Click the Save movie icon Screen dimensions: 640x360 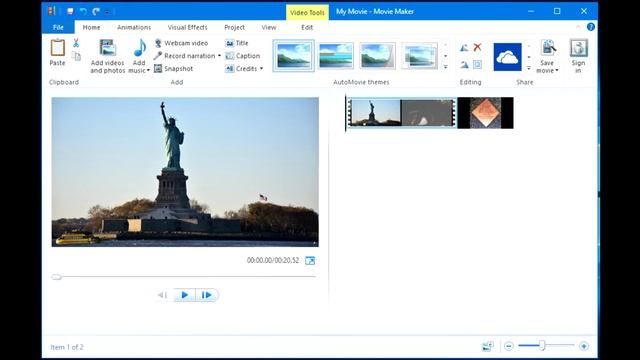(548, 48)
